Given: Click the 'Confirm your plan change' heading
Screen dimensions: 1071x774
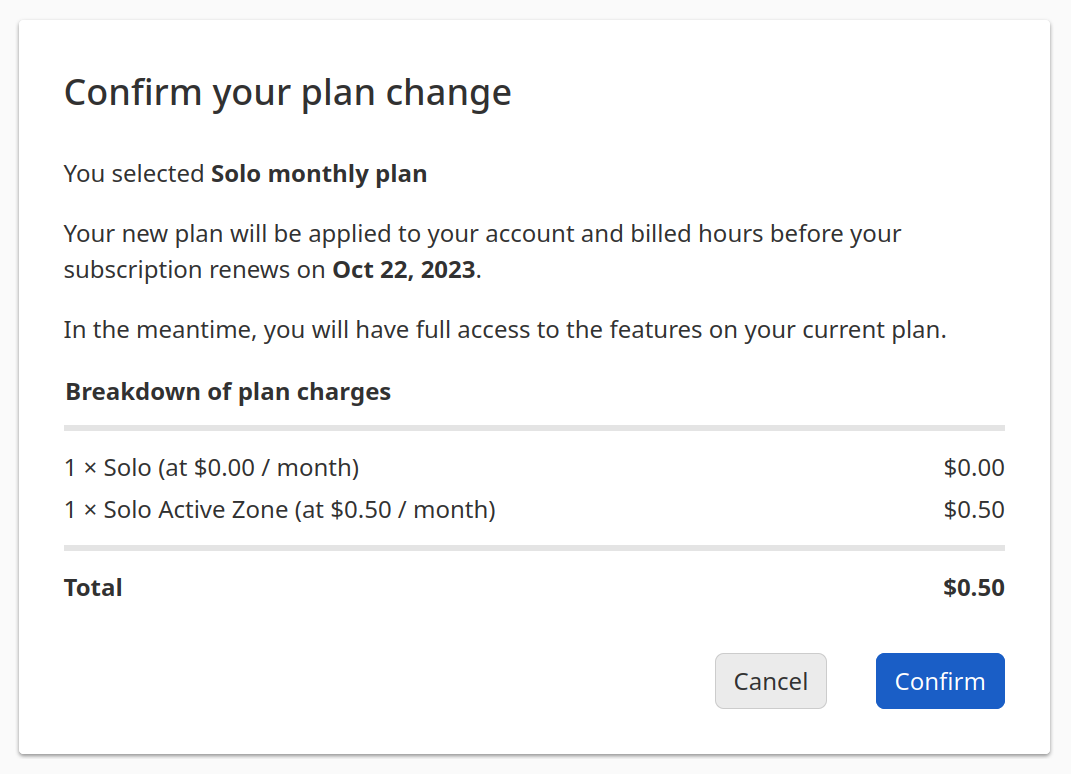Looking at the screenshot, I should (287, 93).
